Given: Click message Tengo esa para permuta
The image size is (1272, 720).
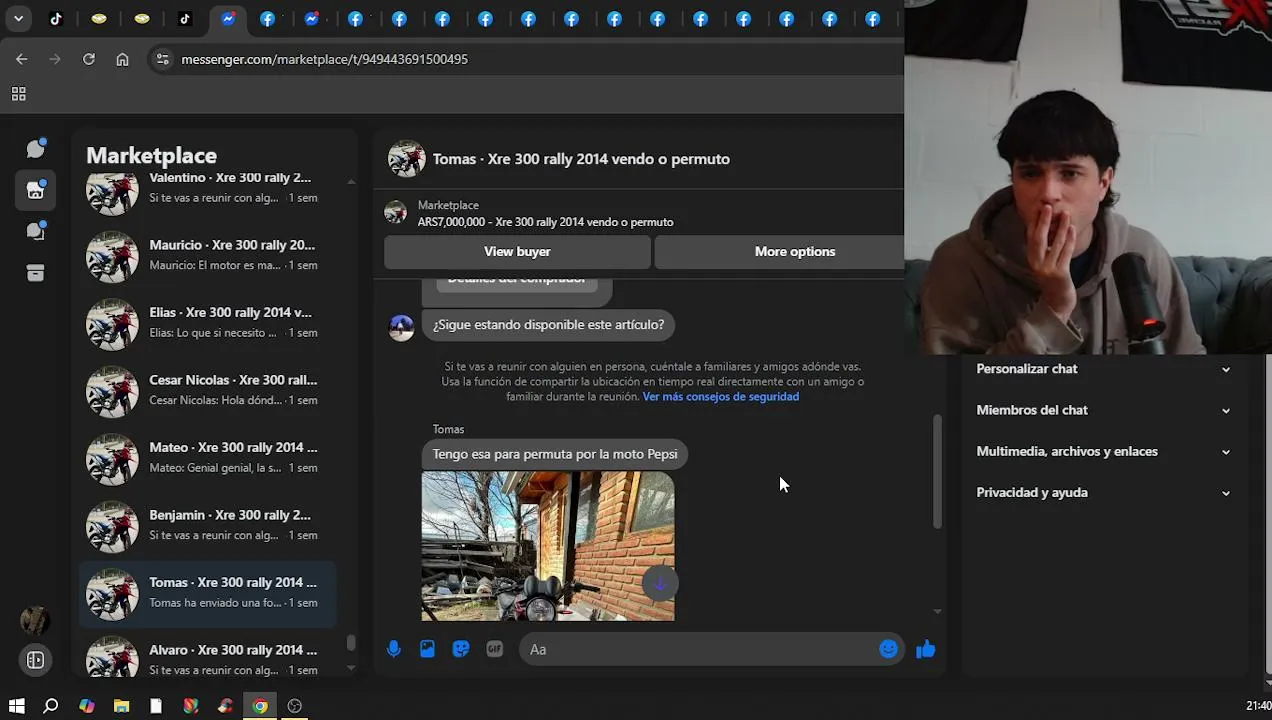Looking at the screenshot, I should coord(555,454).
